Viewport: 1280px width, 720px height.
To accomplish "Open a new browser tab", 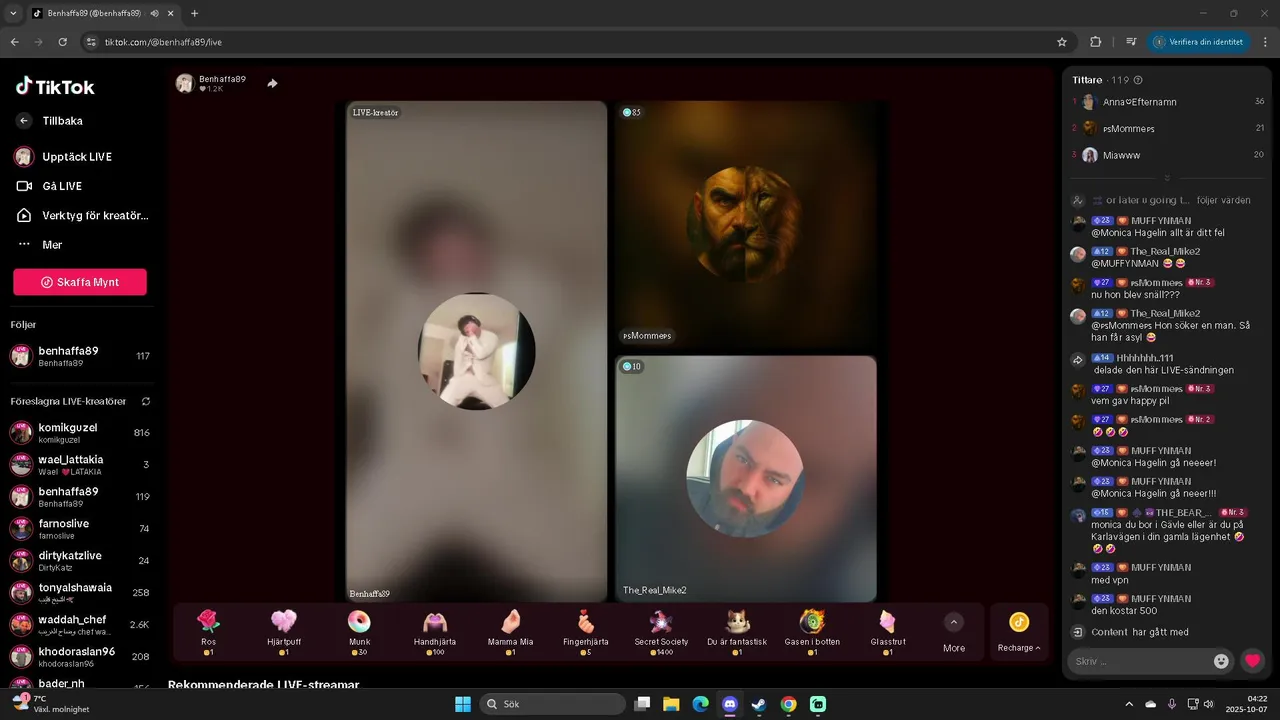I will tap(194, 13).
